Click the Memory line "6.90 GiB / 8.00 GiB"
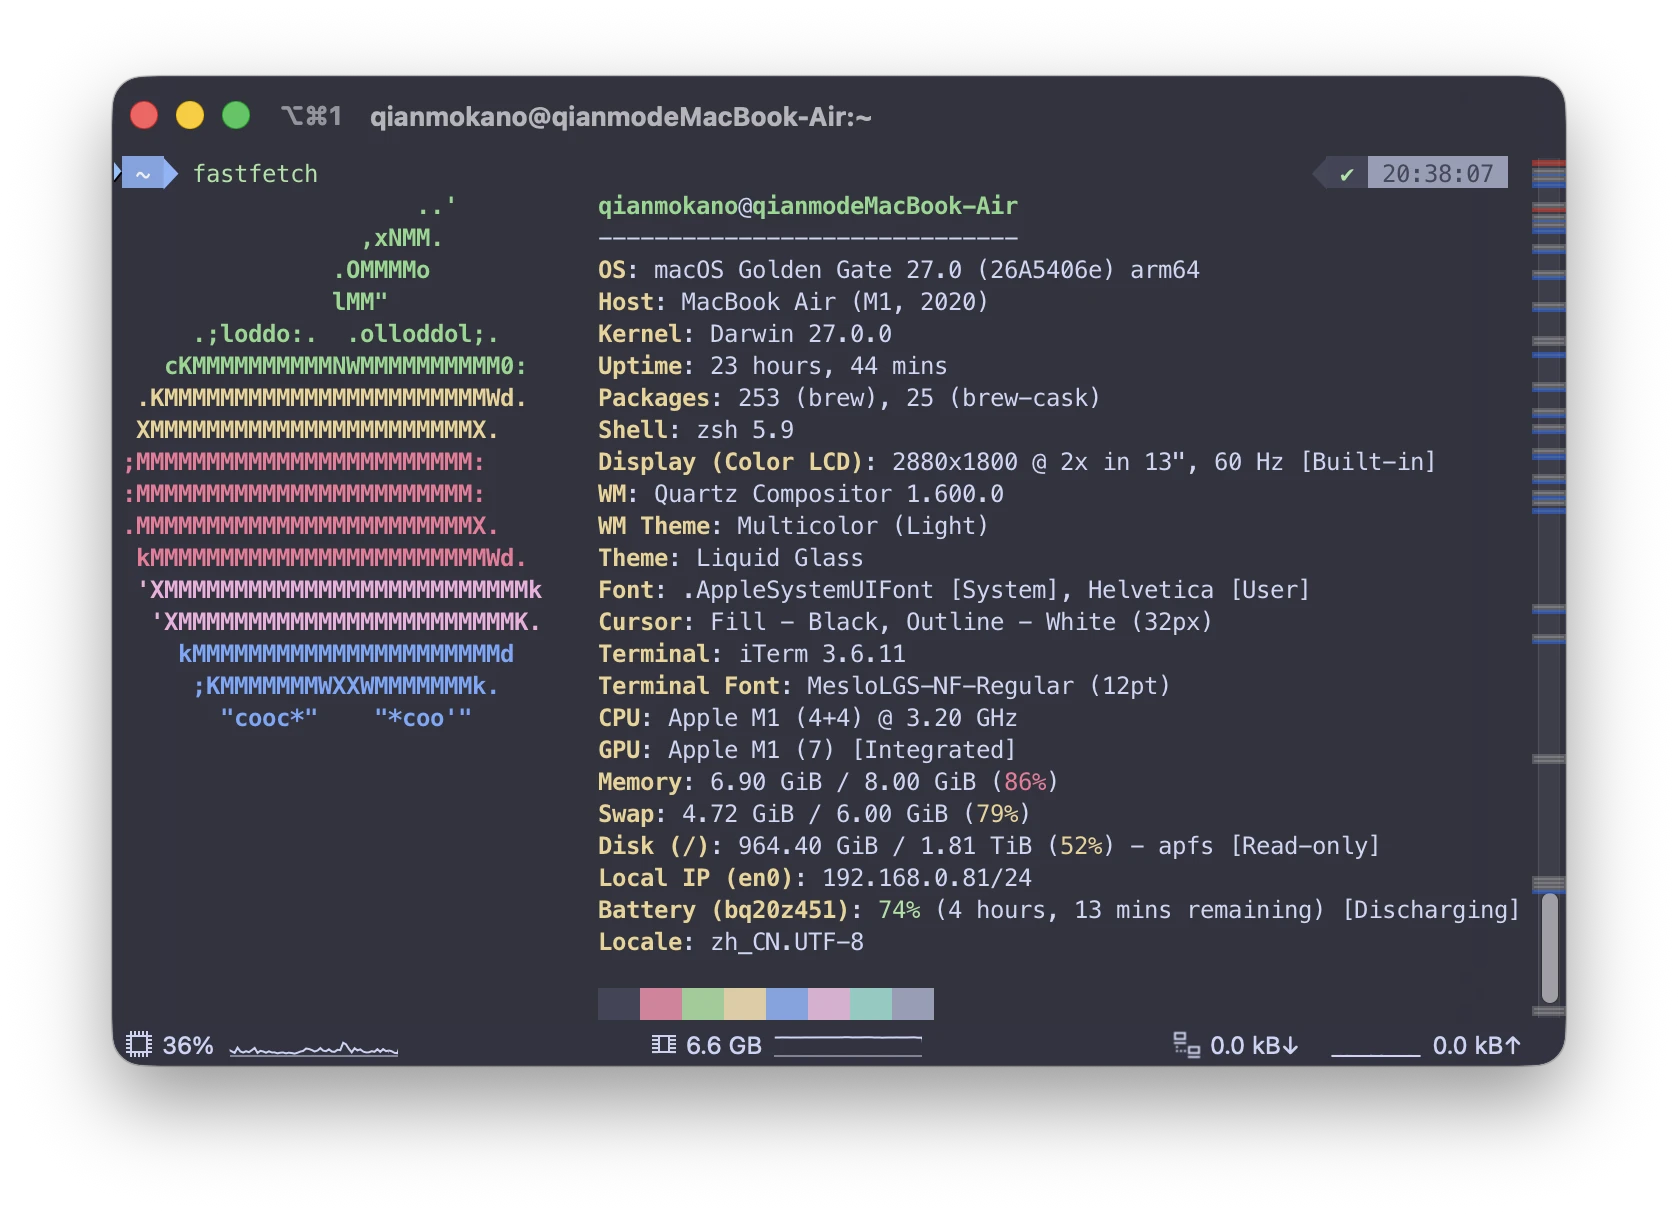The width and height of the screenshot is (1678, 1214). click(x=843, y=782)
